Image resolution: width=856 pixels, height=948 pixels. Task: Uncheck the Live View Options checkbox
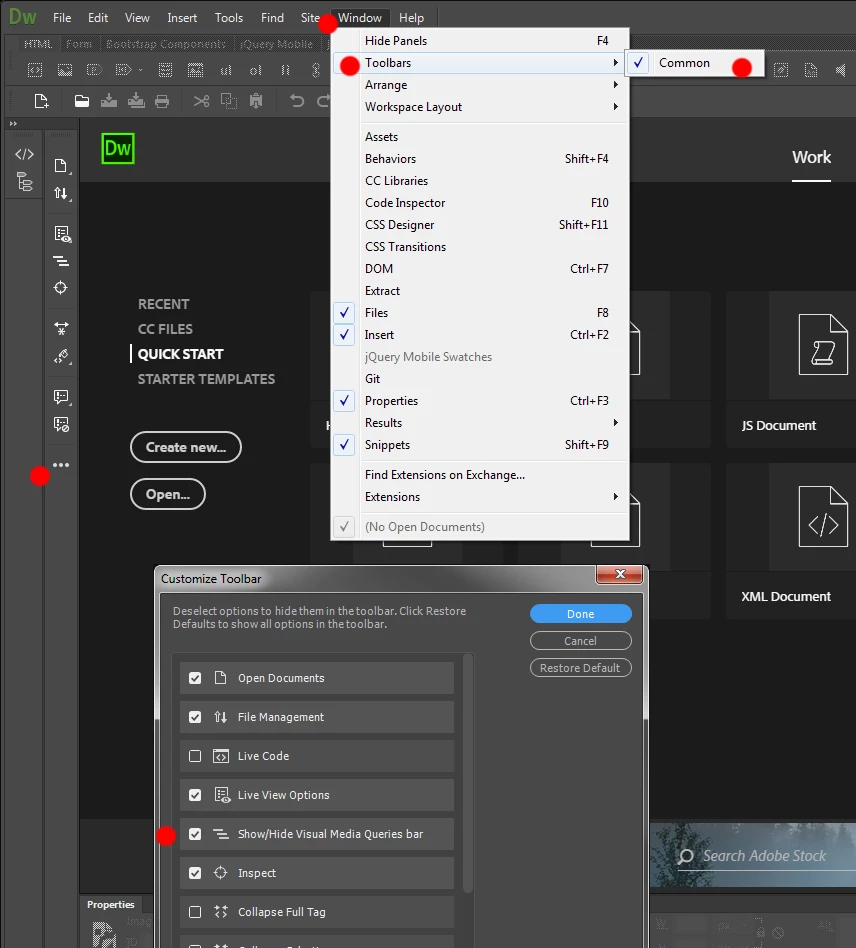(195, 795)
